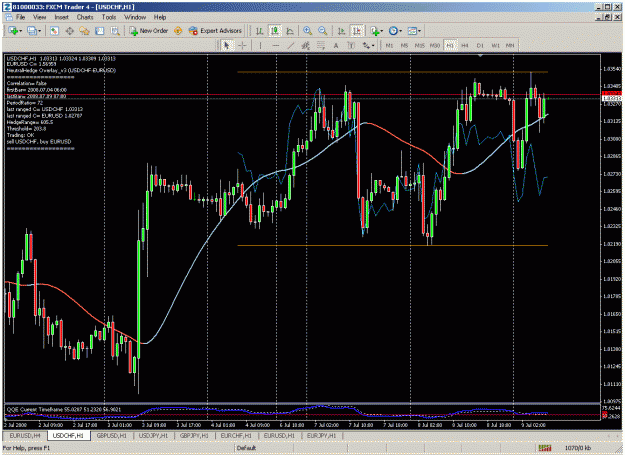Click the Default profile in status bar
This screenshot has width=625, height=455.
246,448
